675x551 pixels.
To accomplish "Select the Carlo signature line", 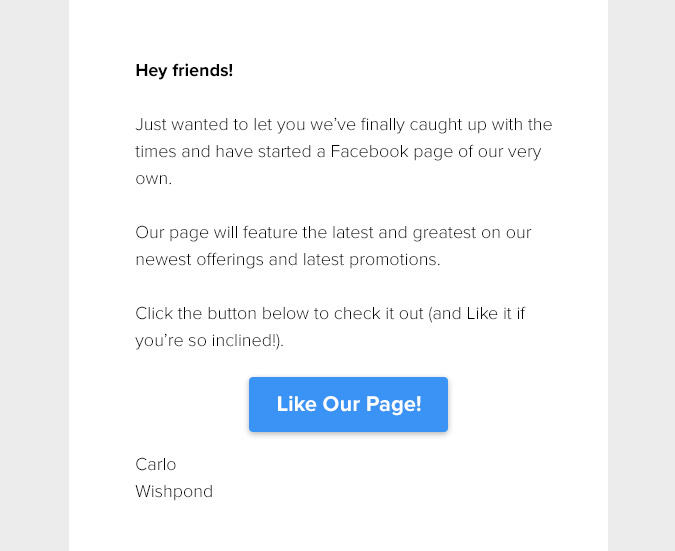I will (x=156, y=464).
